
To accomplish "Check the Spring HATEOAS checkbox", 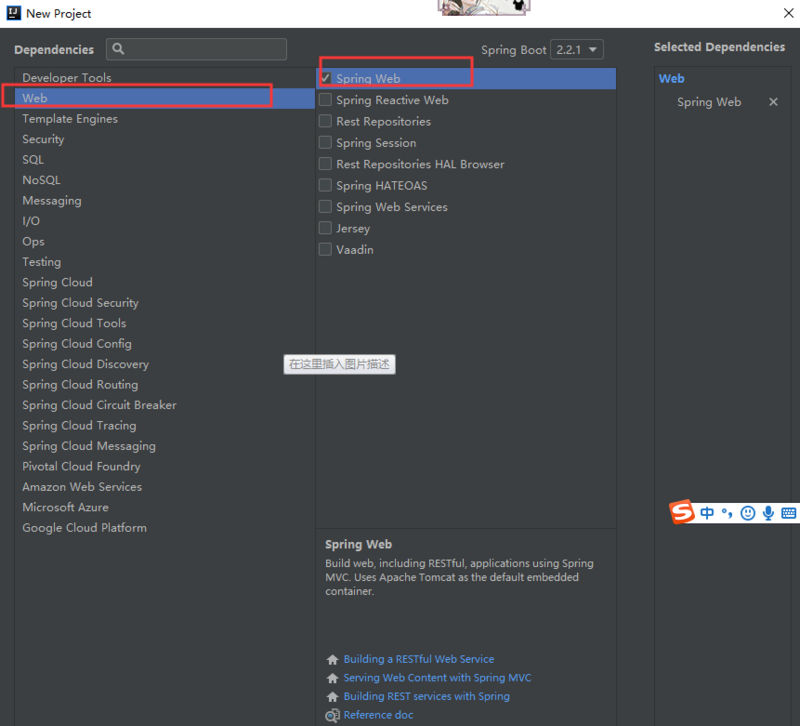I will pyautogui.click(x=326, y=185).
